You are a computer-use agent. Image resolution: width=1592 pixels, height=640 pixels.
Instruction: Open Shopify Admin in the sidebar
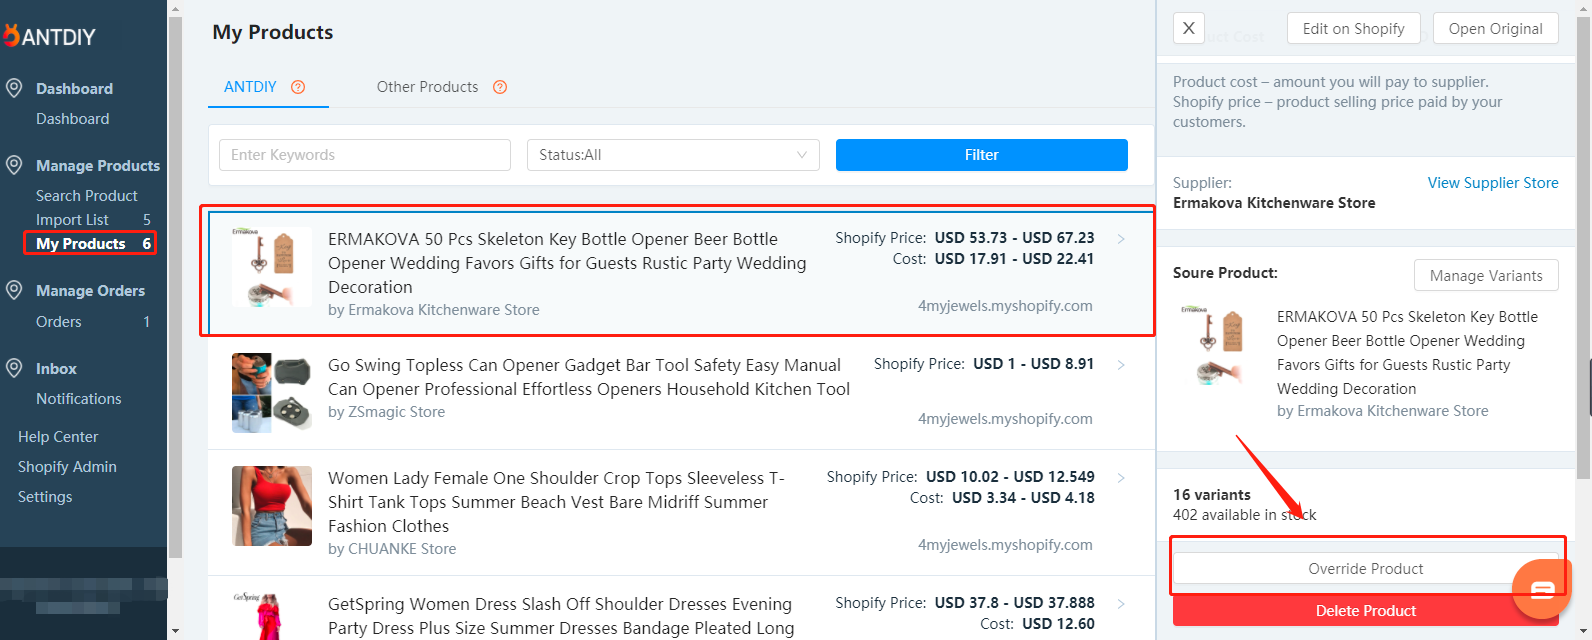click(x=67, y=467)
